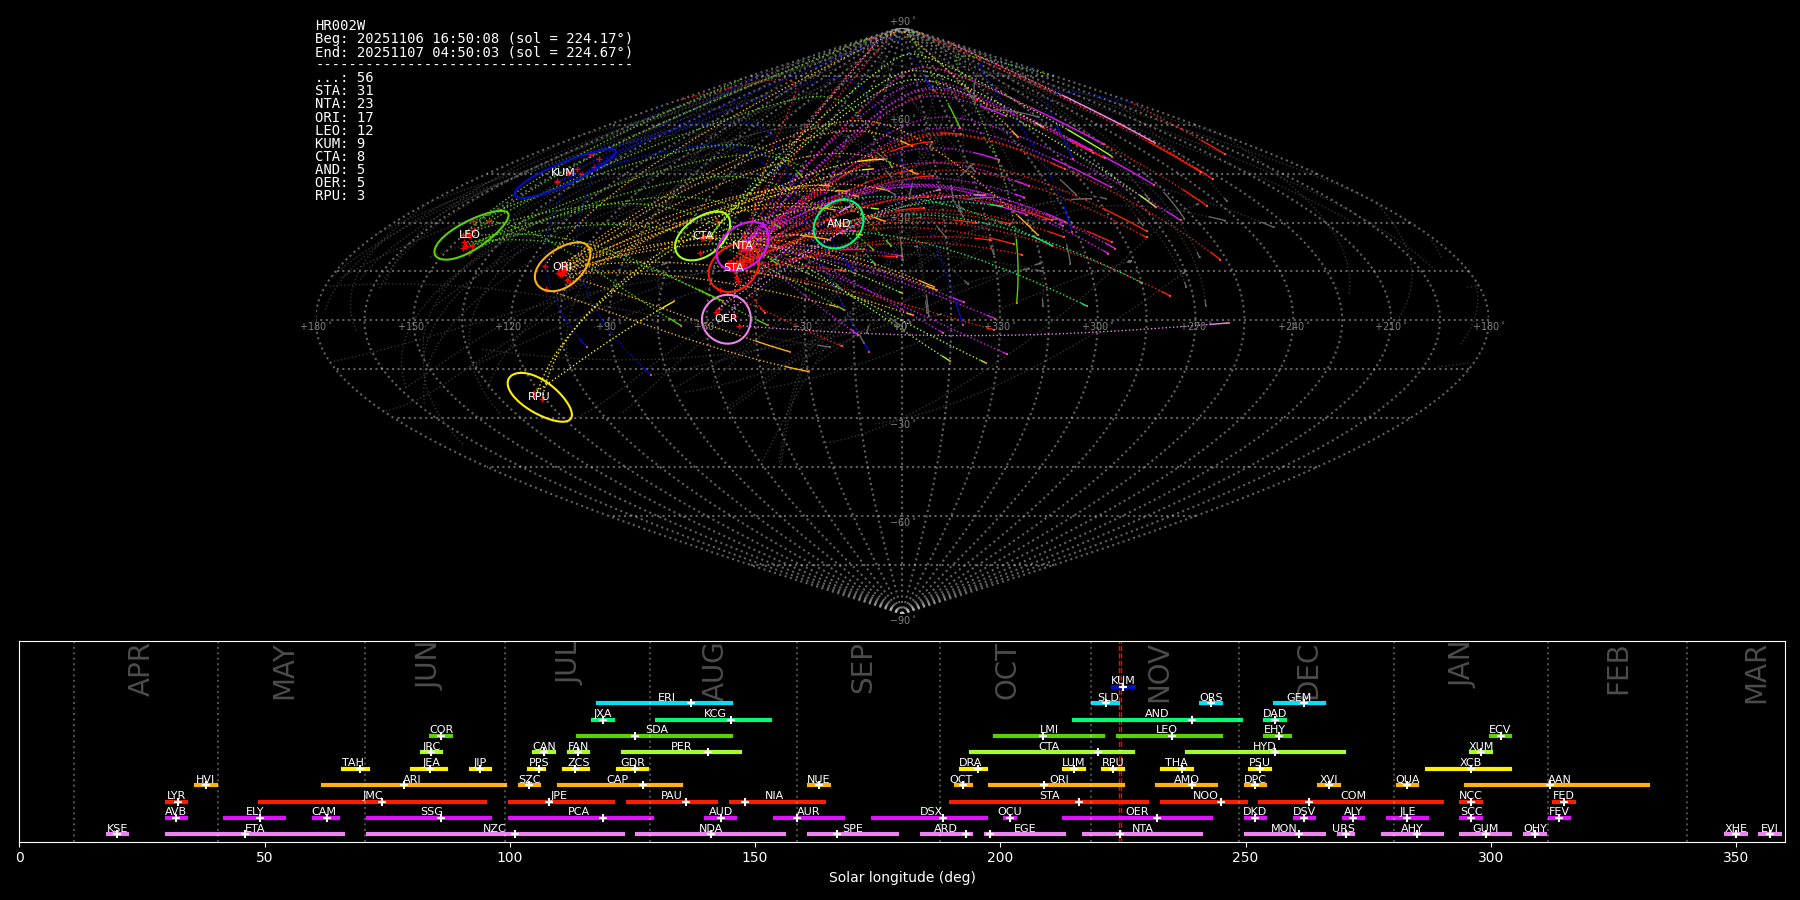Click the NZC shower label in timeline

point(494,829)
